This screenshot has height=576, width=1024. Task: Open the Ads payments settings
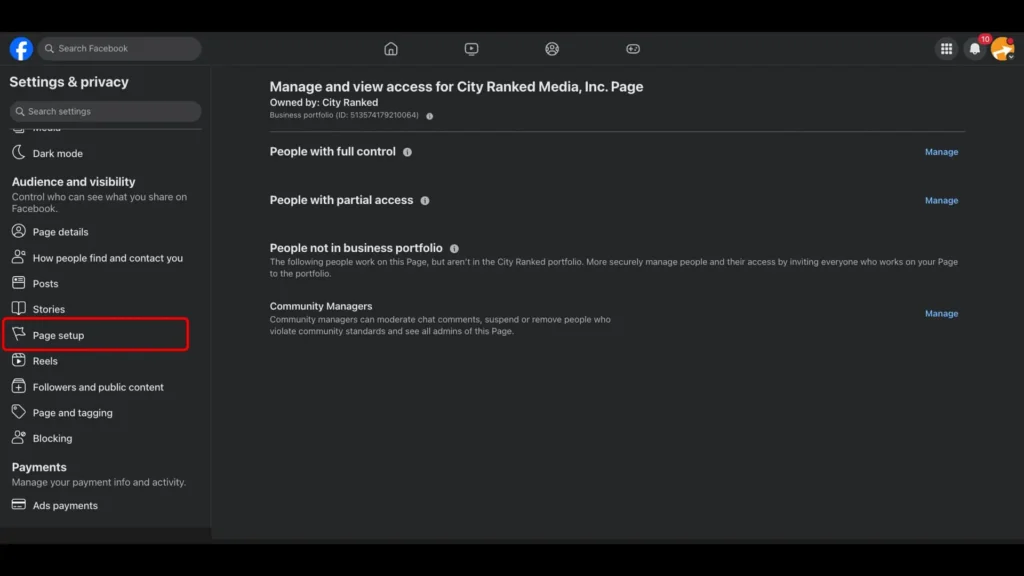[x=65, y=505]
